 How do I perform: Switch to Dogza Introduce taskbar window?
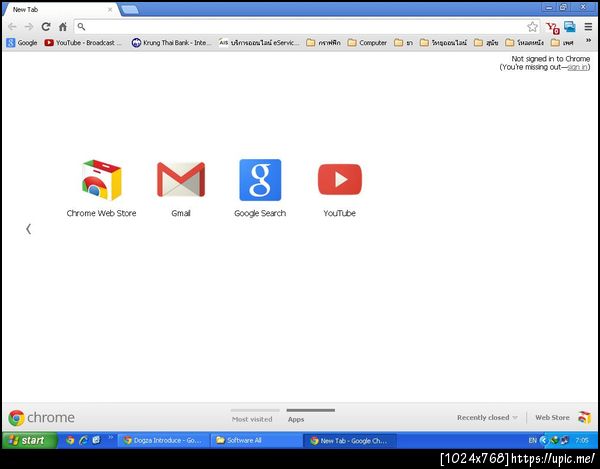(x=163, y=440)
